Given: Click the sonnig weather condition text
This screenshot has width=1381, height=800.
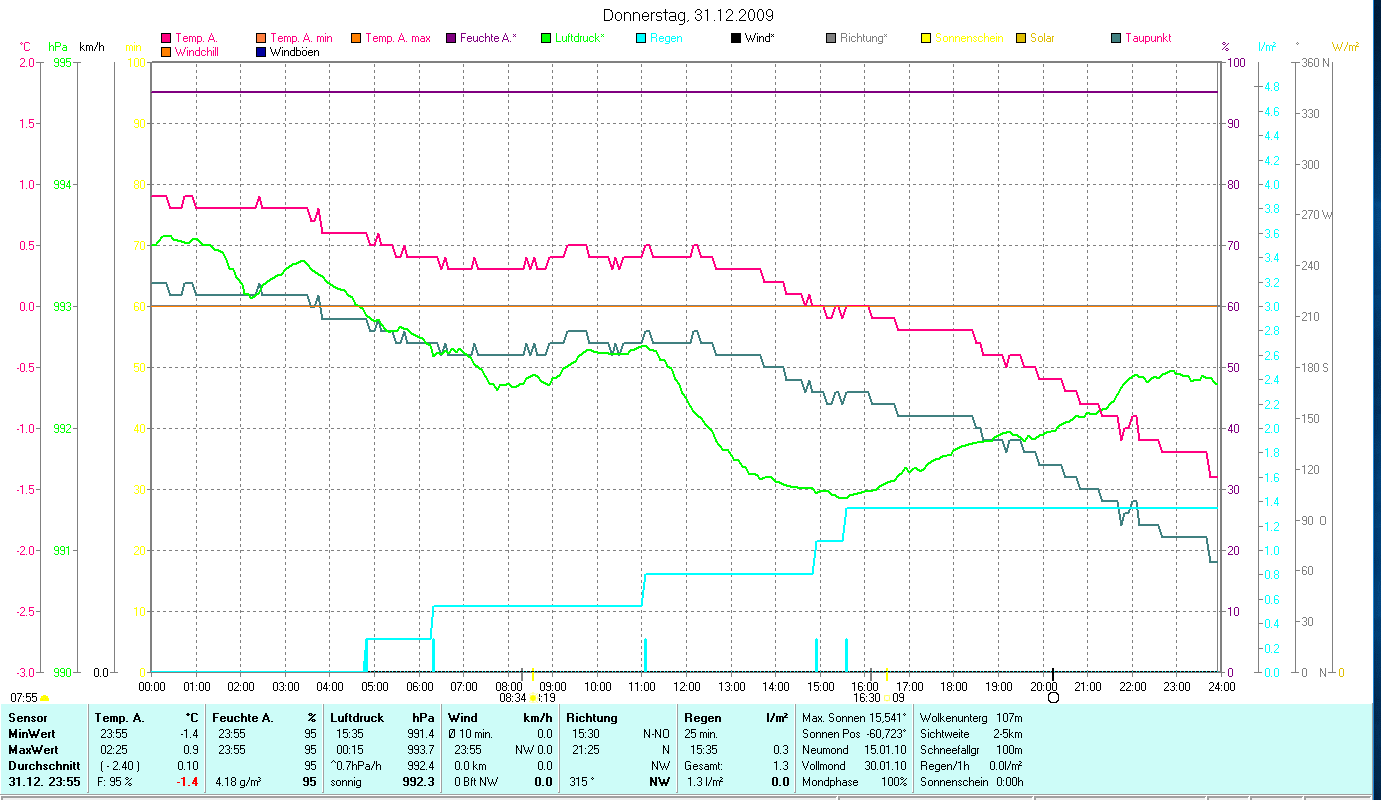Looking at the screenshot, I should (346, 782).
